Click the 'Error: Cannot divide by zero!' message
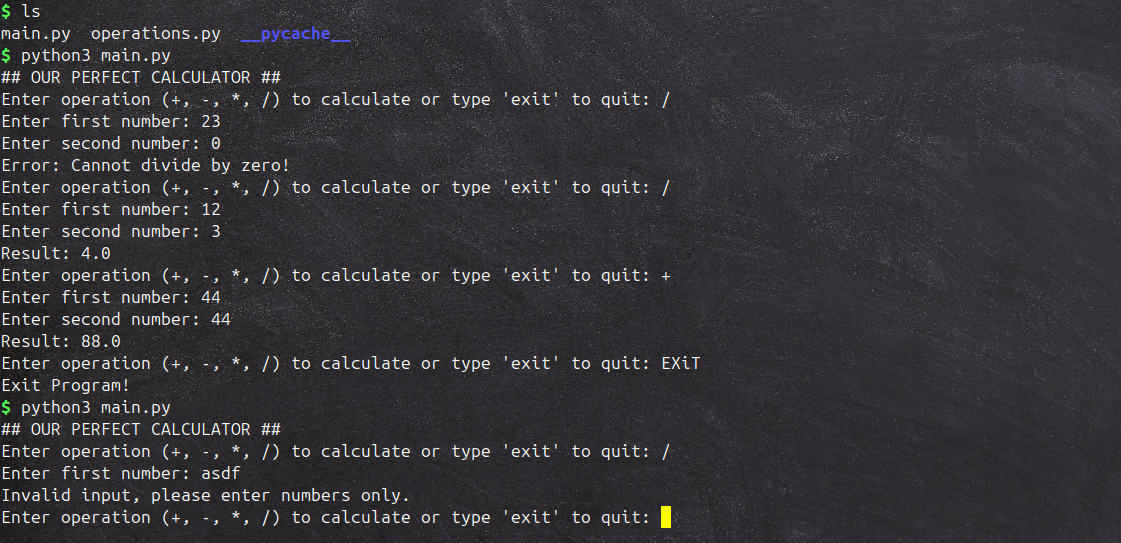Viewport: 1121px width, 543px height. [145, 165]
